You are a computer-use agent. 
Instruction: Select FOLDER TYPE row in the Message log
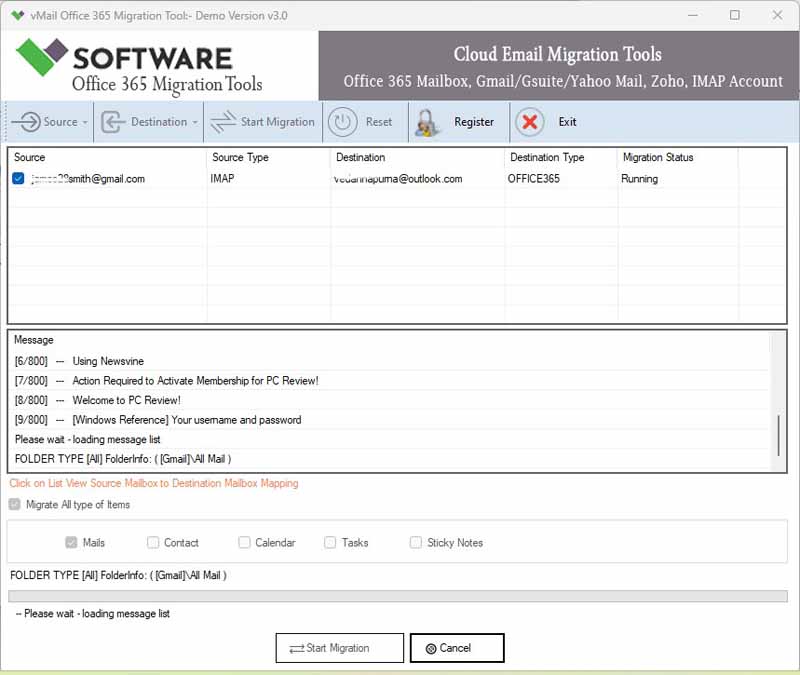tap(390, 459)
